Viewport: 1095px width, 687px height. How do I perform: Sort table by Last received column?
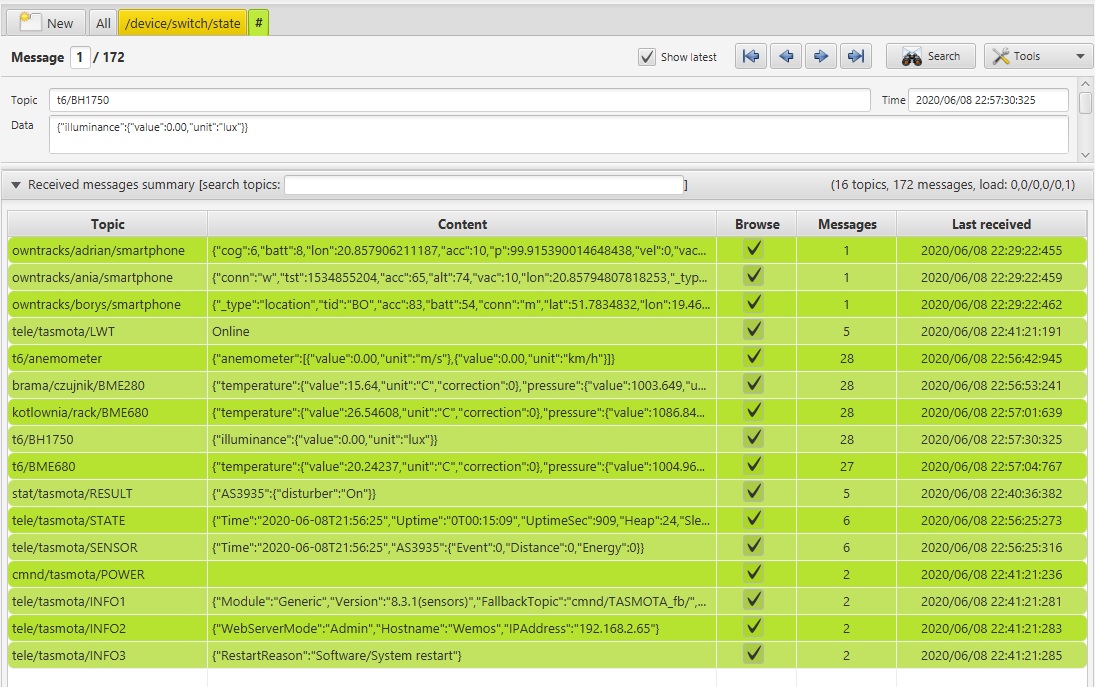(x=990, y=224)
